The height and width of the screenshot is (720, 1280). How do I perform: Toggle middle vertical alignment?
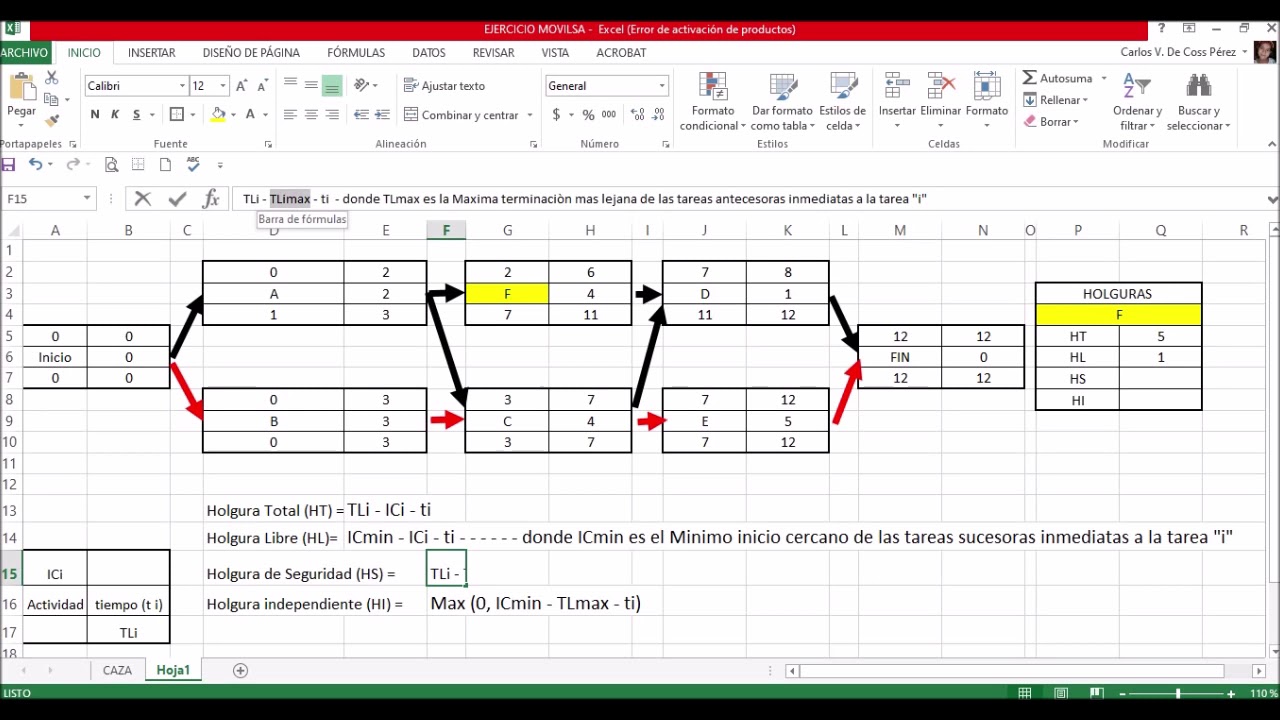pos(311,85)
